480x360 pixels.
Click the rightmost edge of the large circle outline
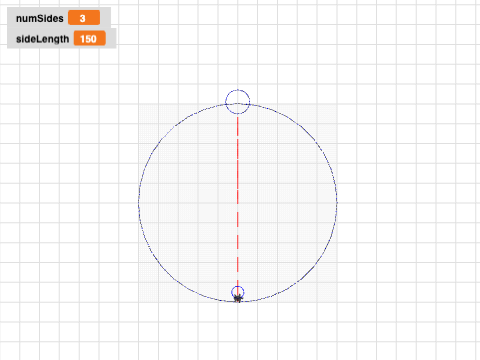pos(337,203)
